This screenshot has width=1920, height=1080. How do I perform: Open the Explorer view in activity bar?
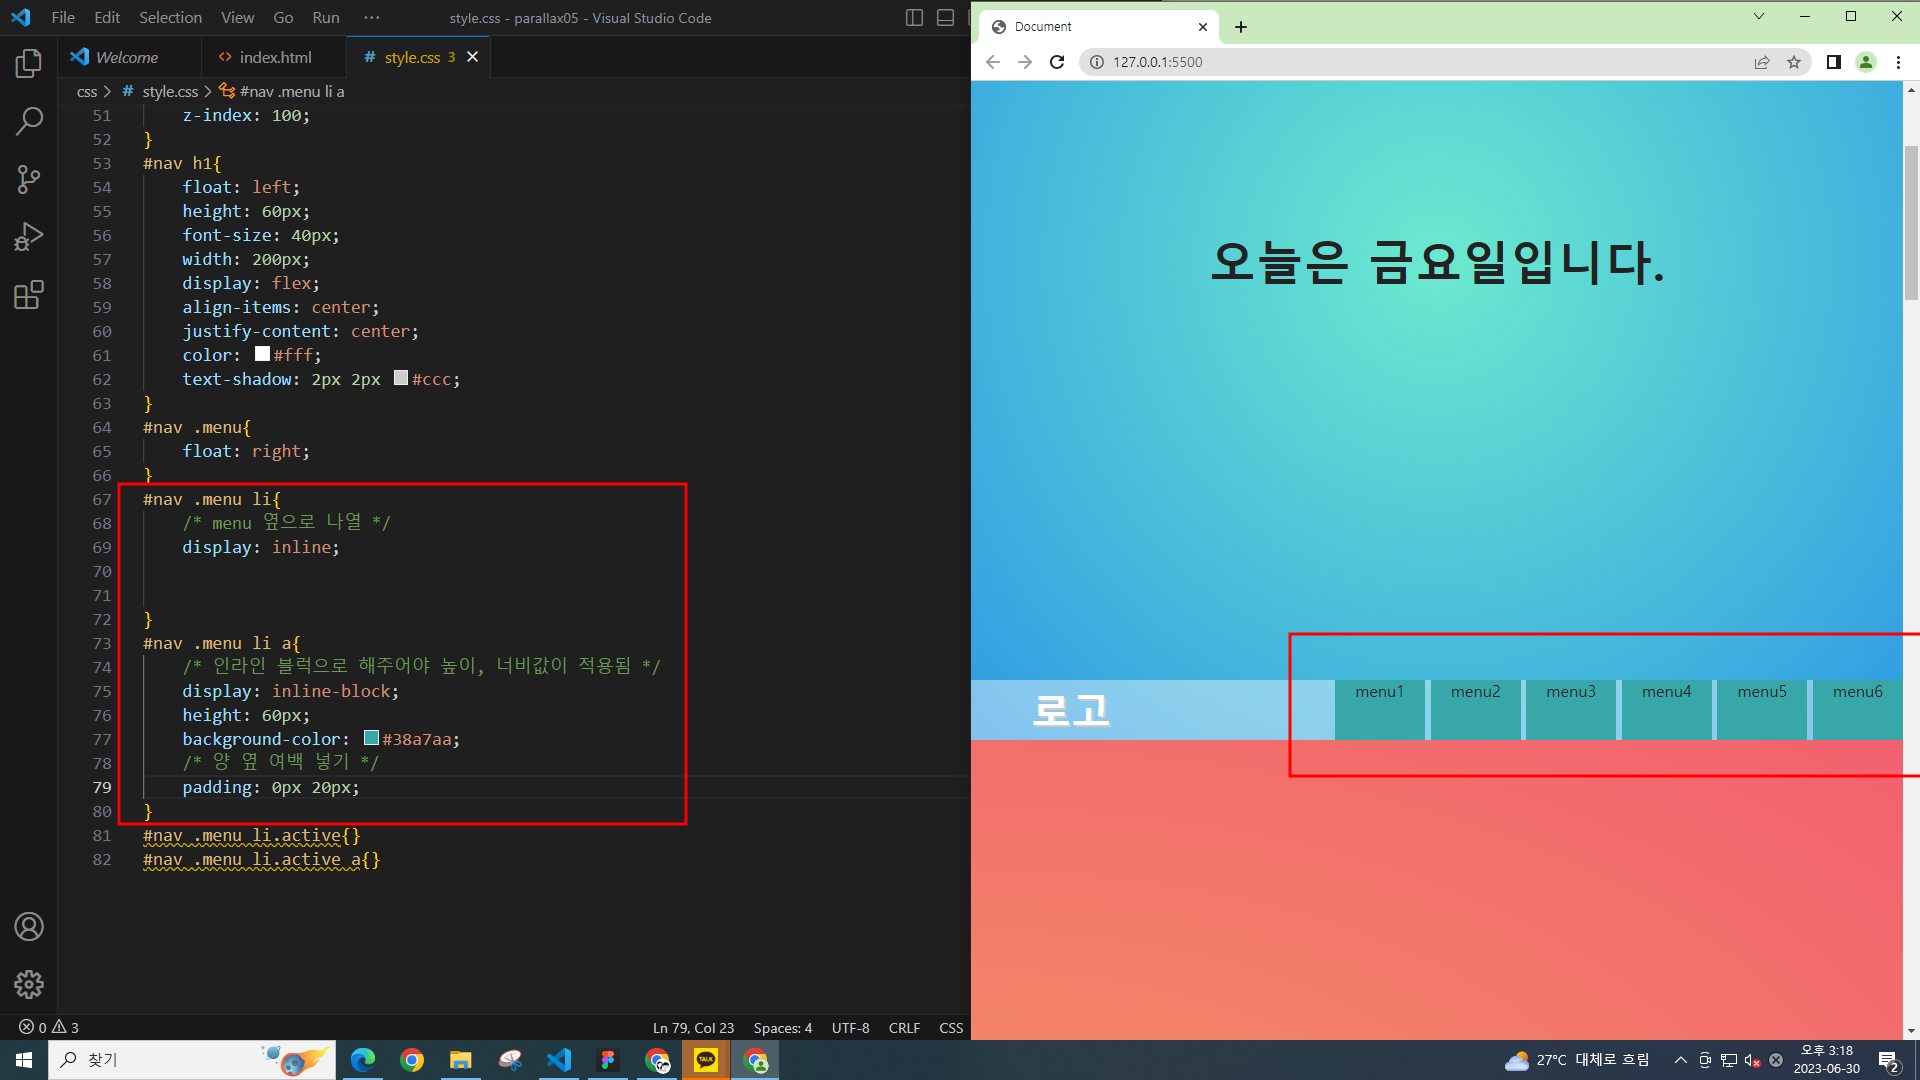pyautogui.click(x=29, y=64)
